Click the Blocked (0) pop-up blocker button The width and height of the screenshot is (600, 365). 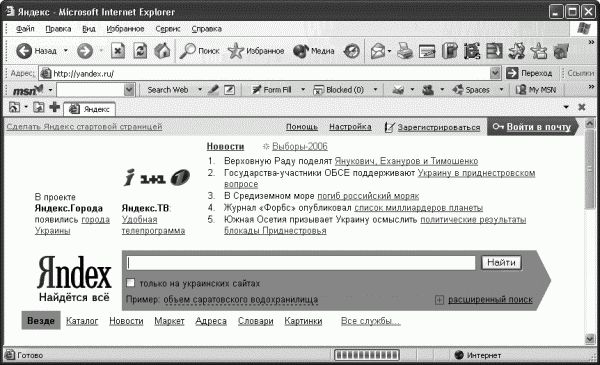coord(338,90)
